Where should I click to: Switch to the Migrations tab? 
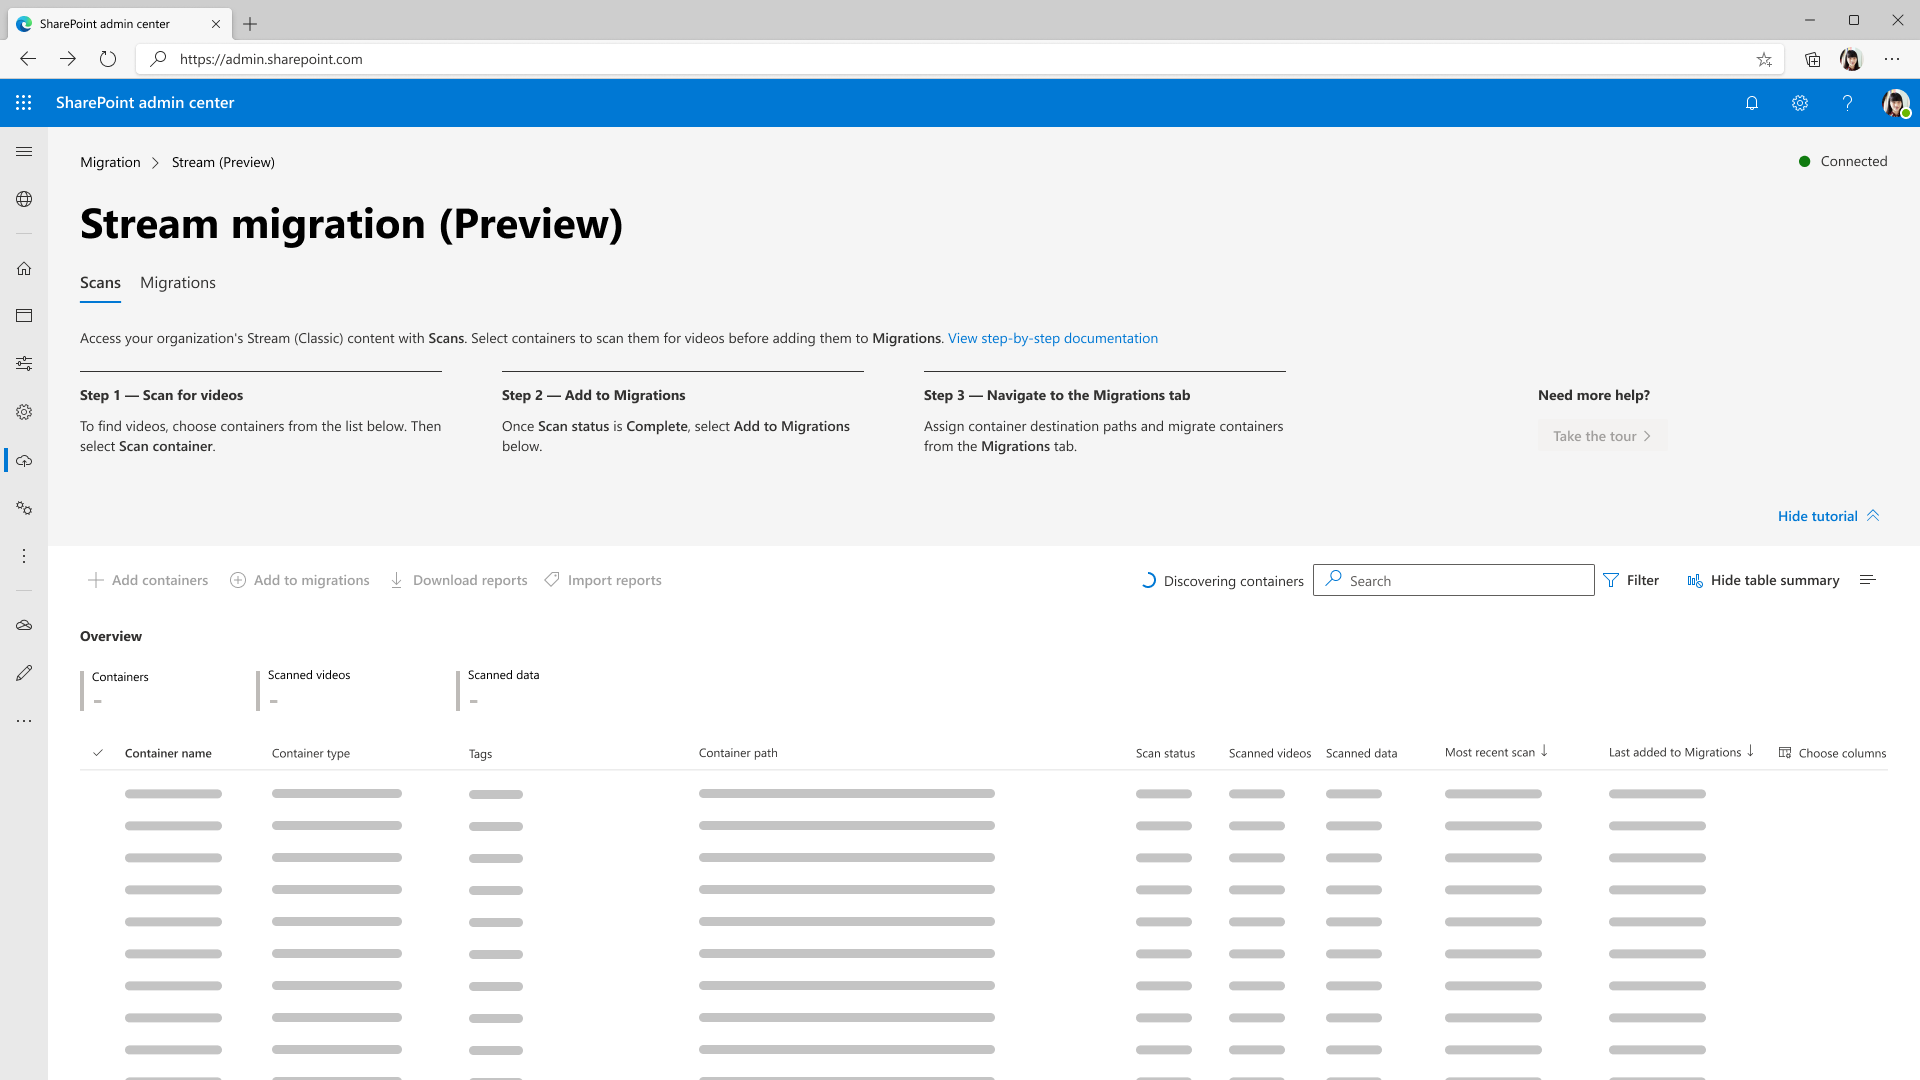pos(178,282)
